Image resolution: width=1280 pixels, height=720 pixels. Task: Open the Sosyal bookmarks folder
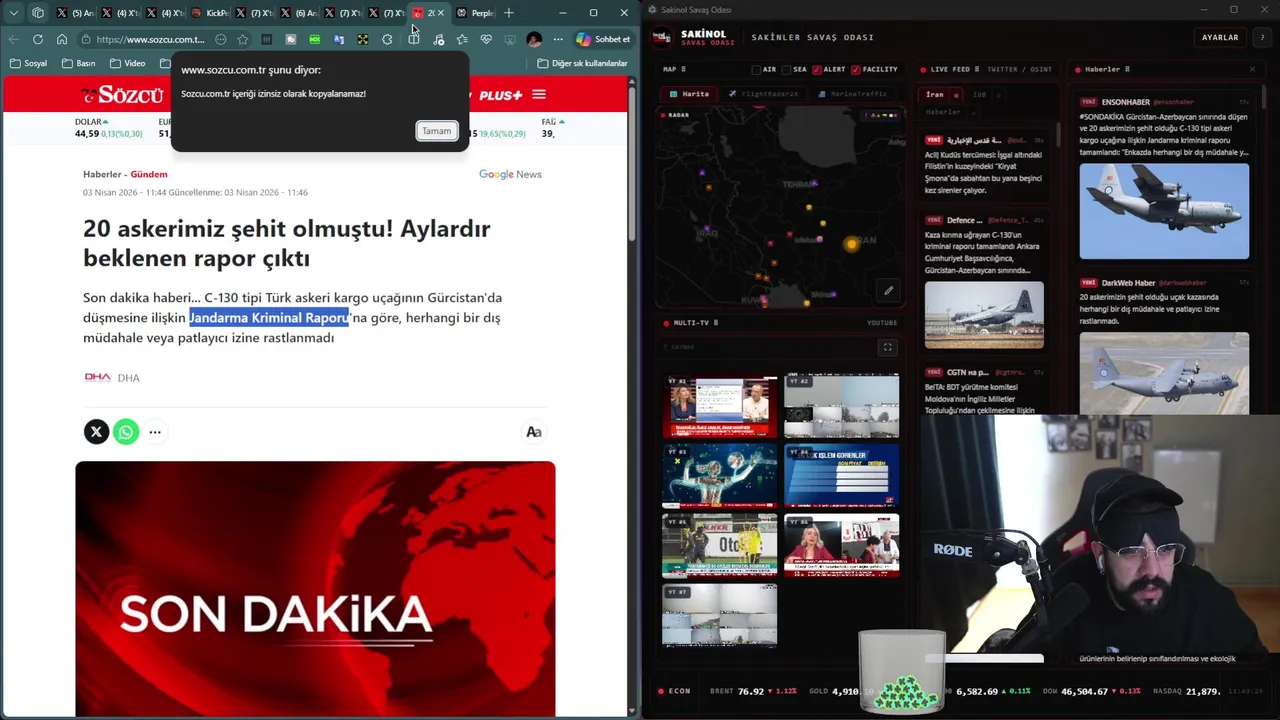(28, 63)
